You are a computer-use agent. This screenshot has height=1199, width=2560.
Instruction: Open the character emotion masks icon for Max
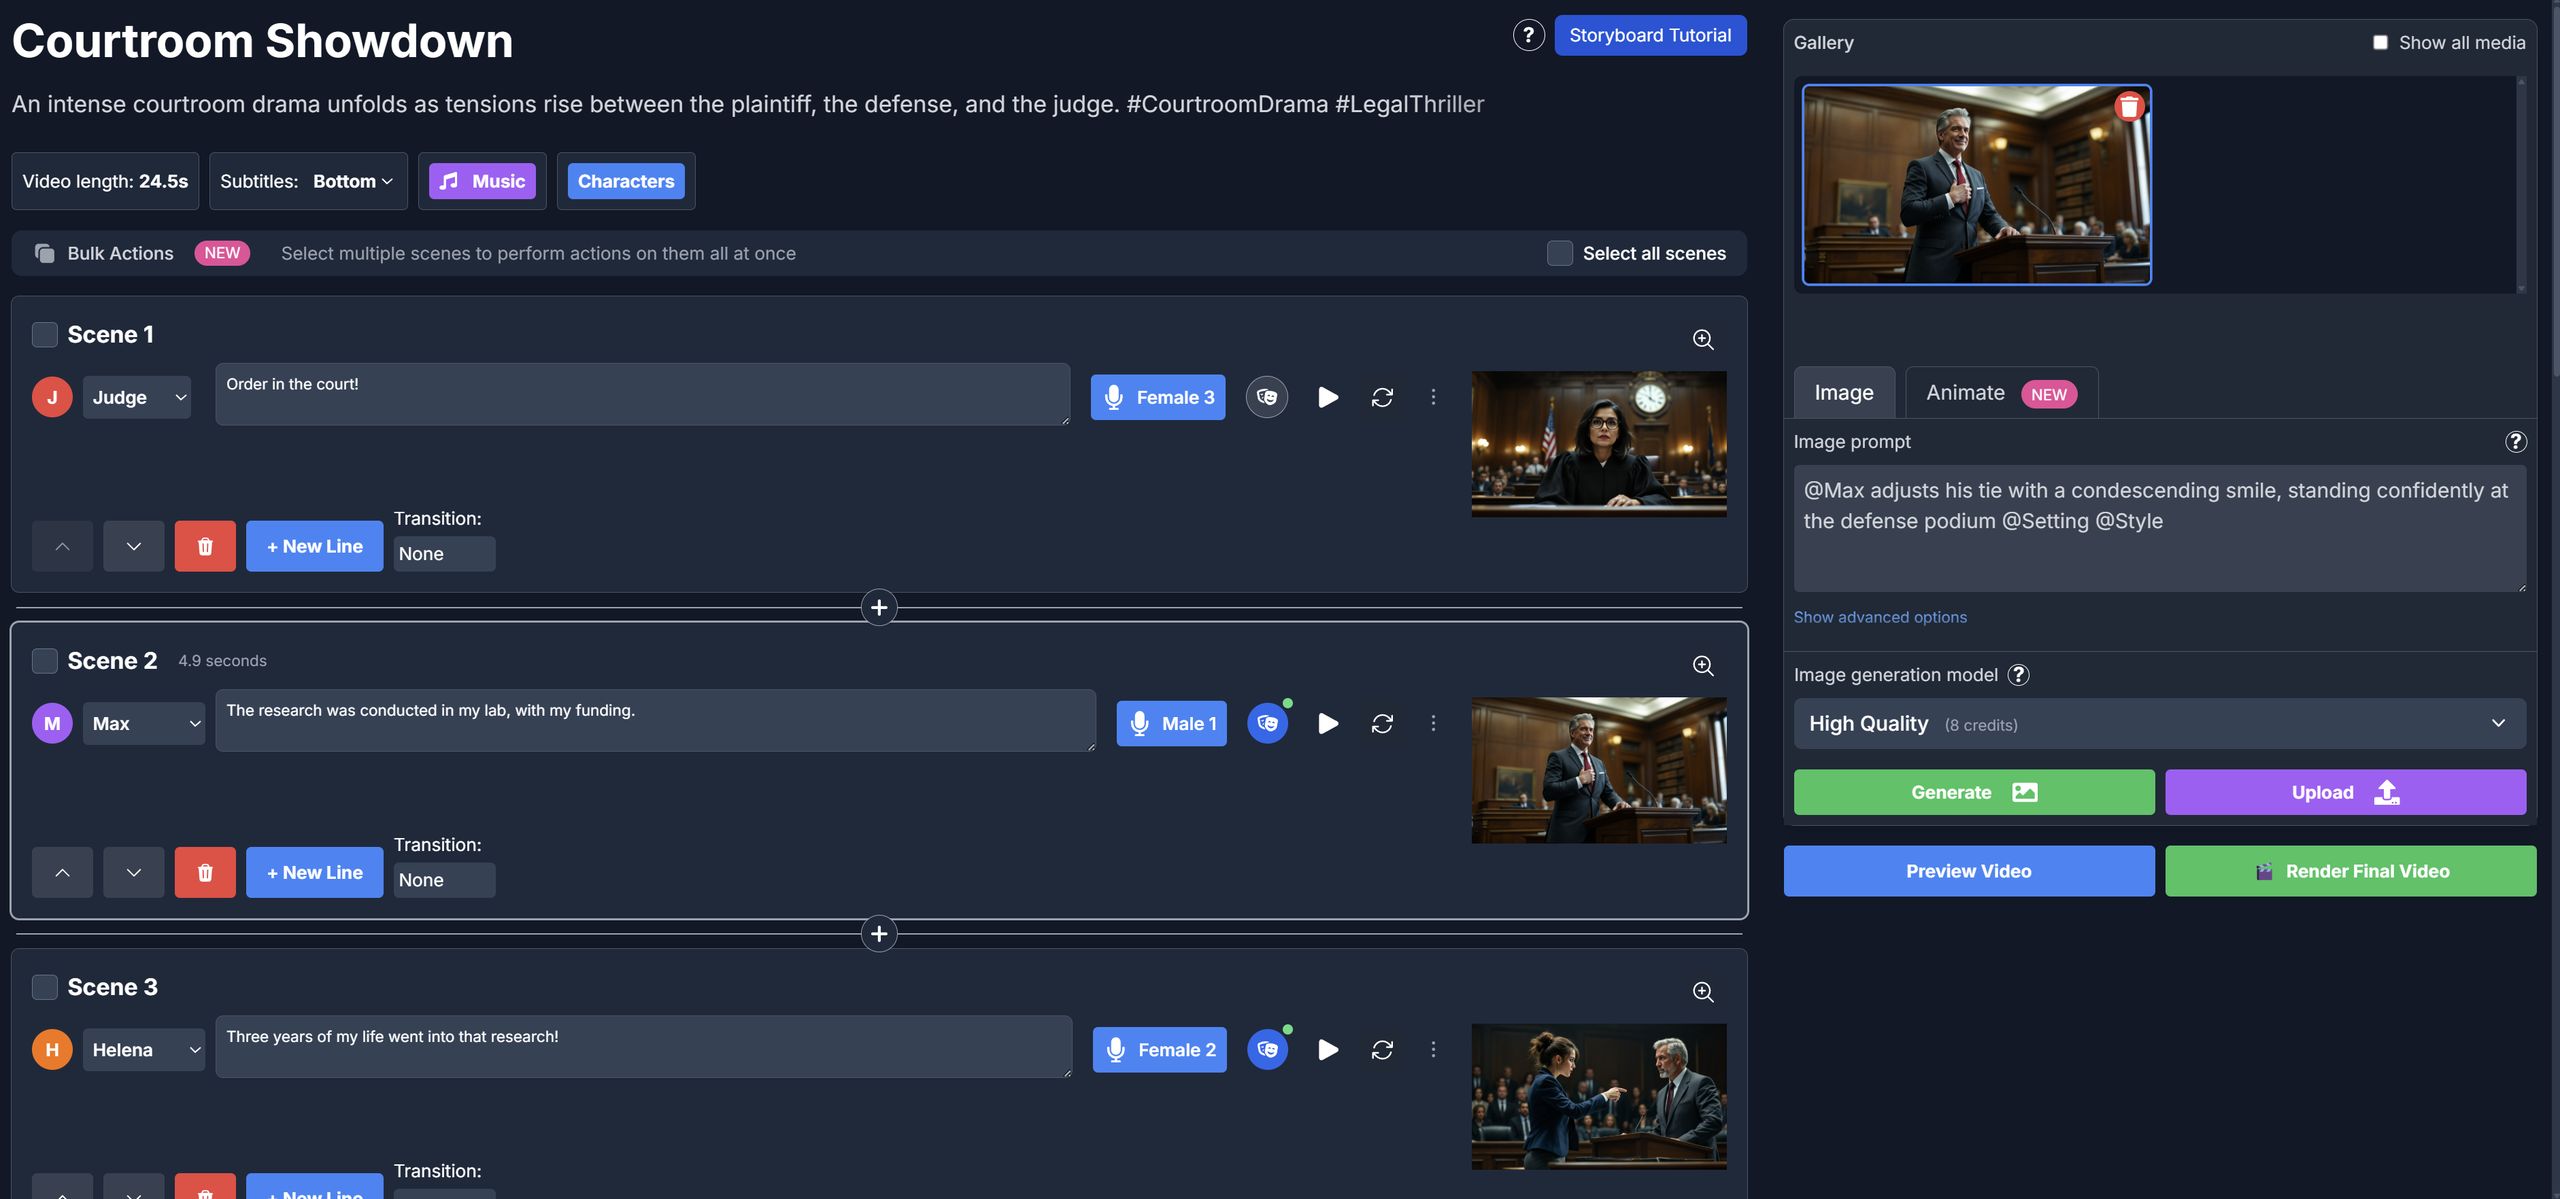click(1267, 723)
